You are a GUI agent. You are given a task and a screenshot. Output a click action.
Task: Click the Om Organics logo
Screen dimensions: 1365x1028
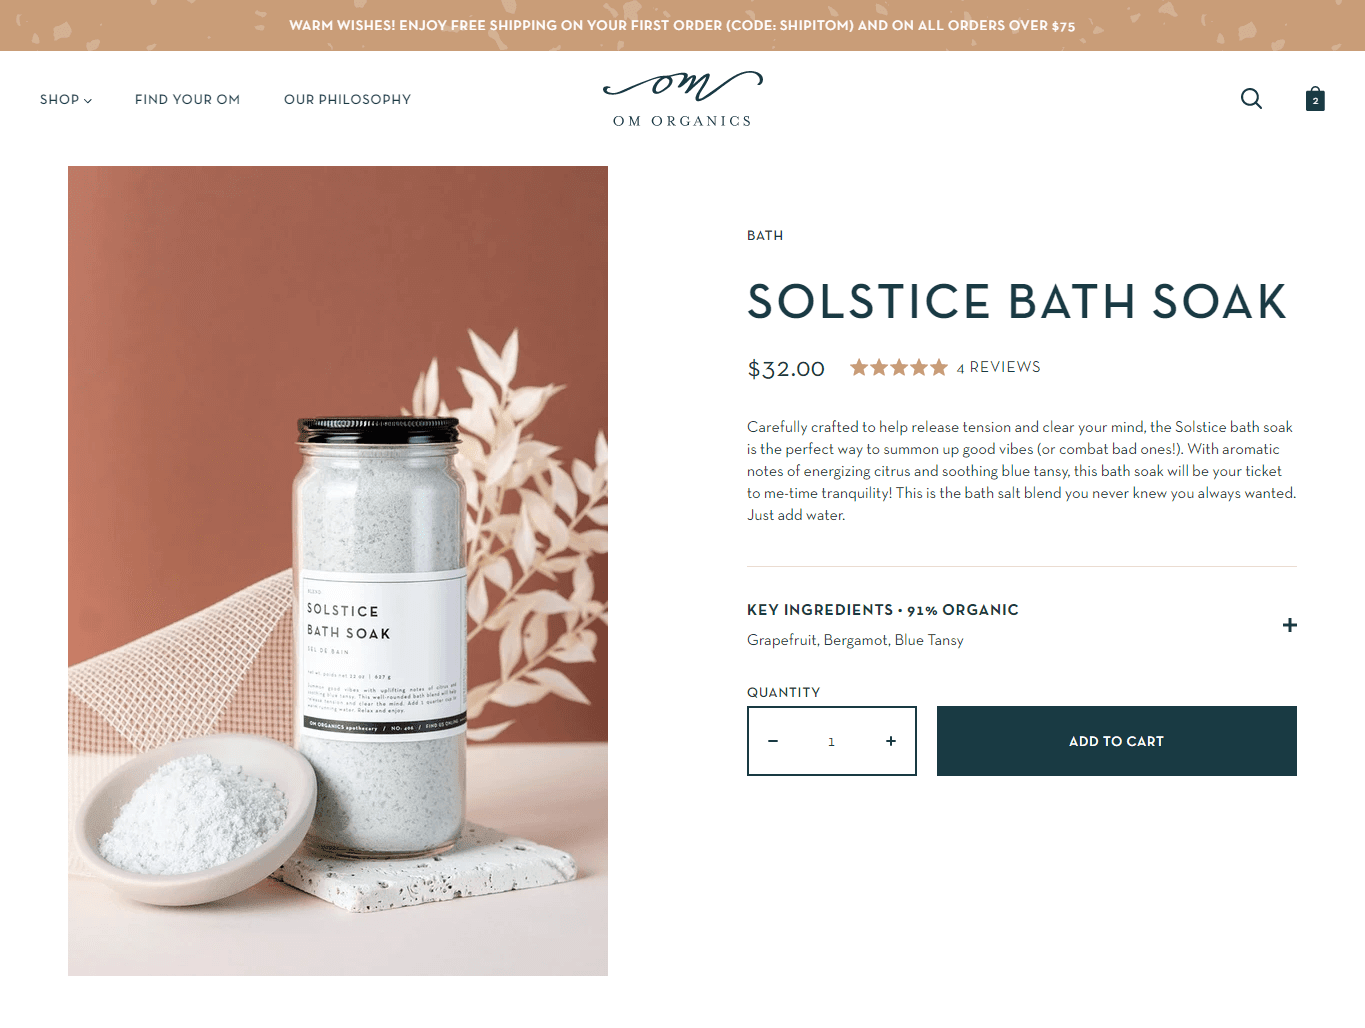click(683, 99)
